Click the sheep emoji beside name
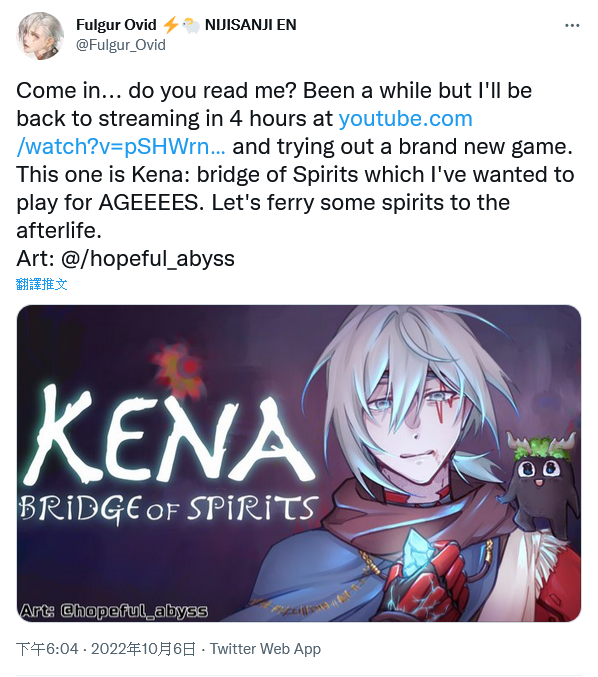The image size is (598, 677). pos(191,25)
